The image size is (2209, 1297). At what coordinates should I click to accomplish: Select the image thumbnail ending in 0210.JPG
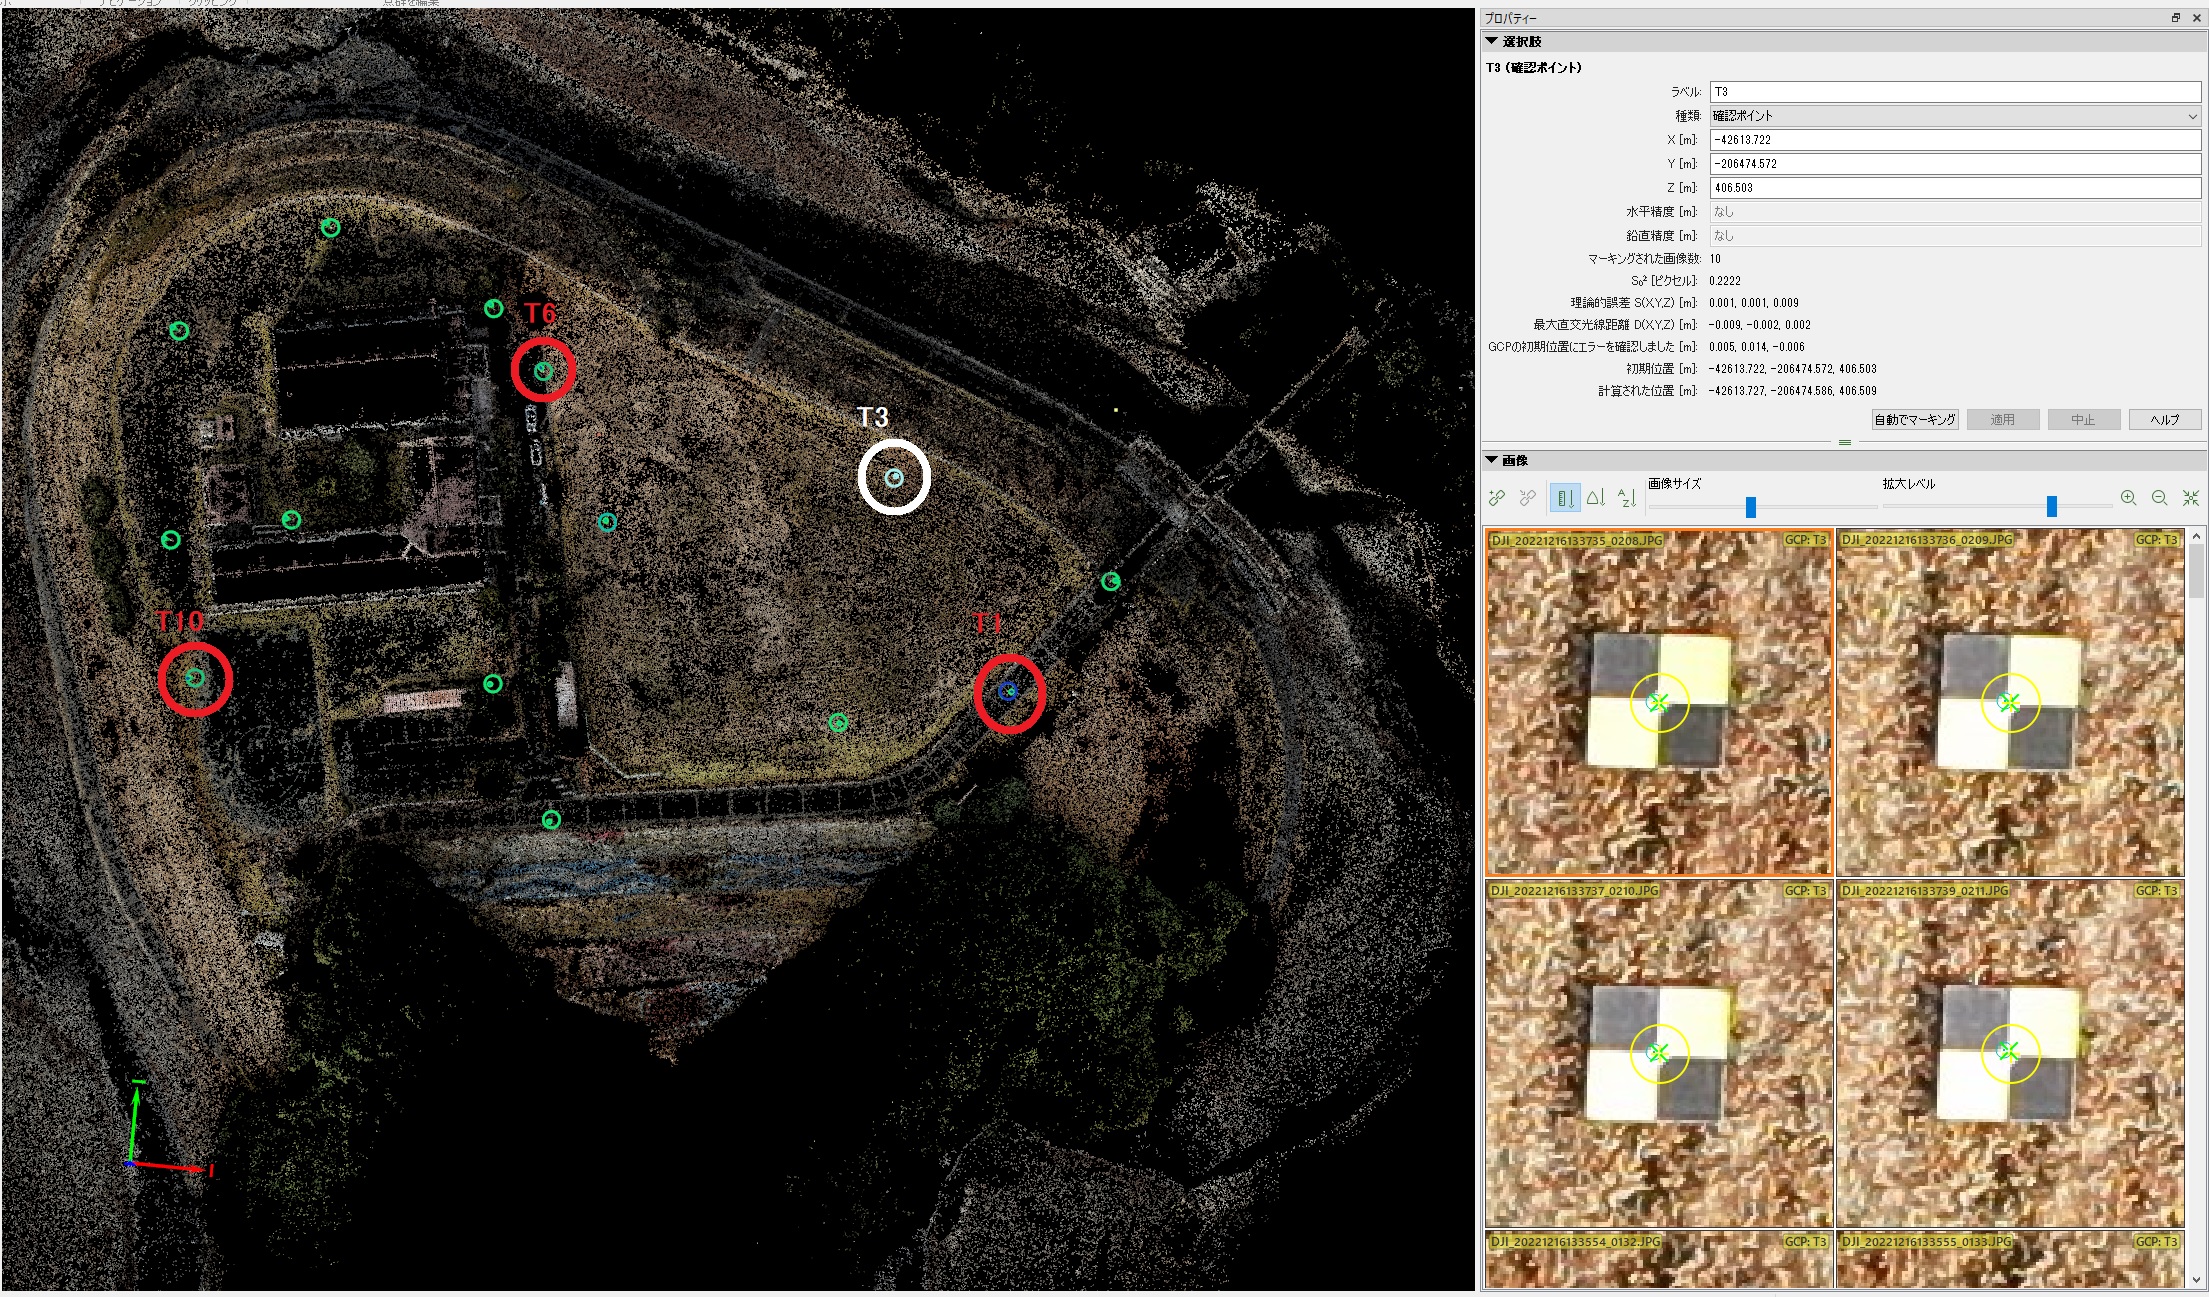[x=1659, y=1053]
